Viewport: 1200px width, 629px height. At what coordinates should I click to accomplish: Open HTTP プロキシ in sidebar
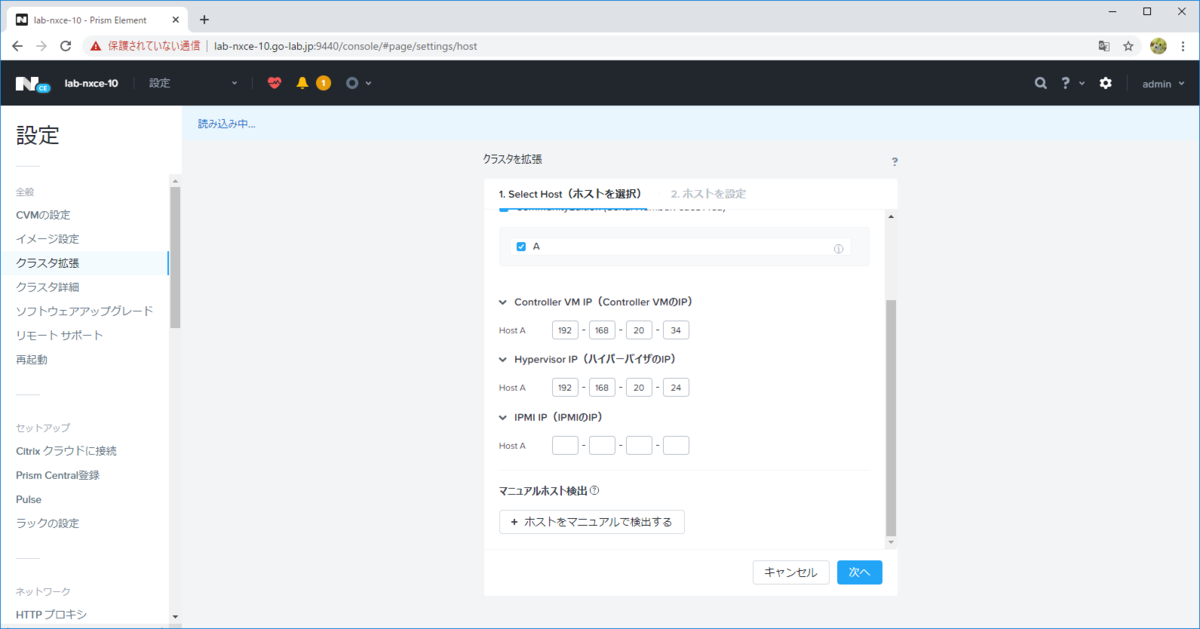pyautogui.click(x=52, y=614)
